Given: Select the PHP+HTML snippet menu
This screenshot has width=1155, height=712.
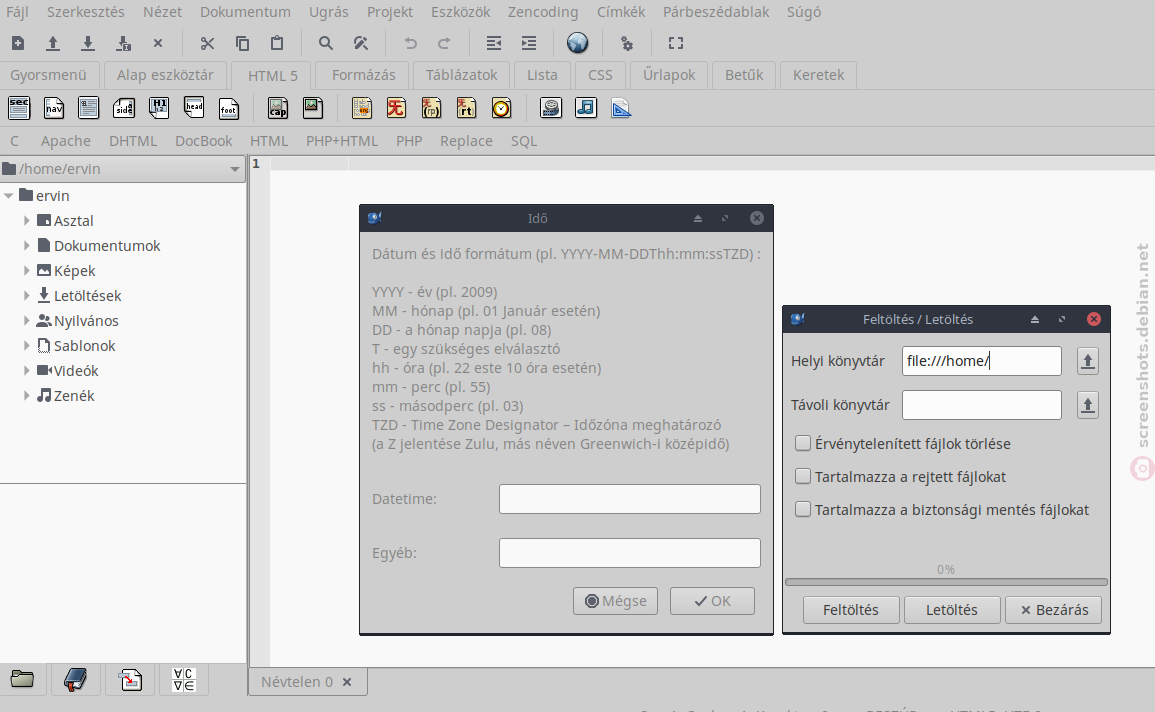Looking at the screenshot, I should tap(342, 141).
